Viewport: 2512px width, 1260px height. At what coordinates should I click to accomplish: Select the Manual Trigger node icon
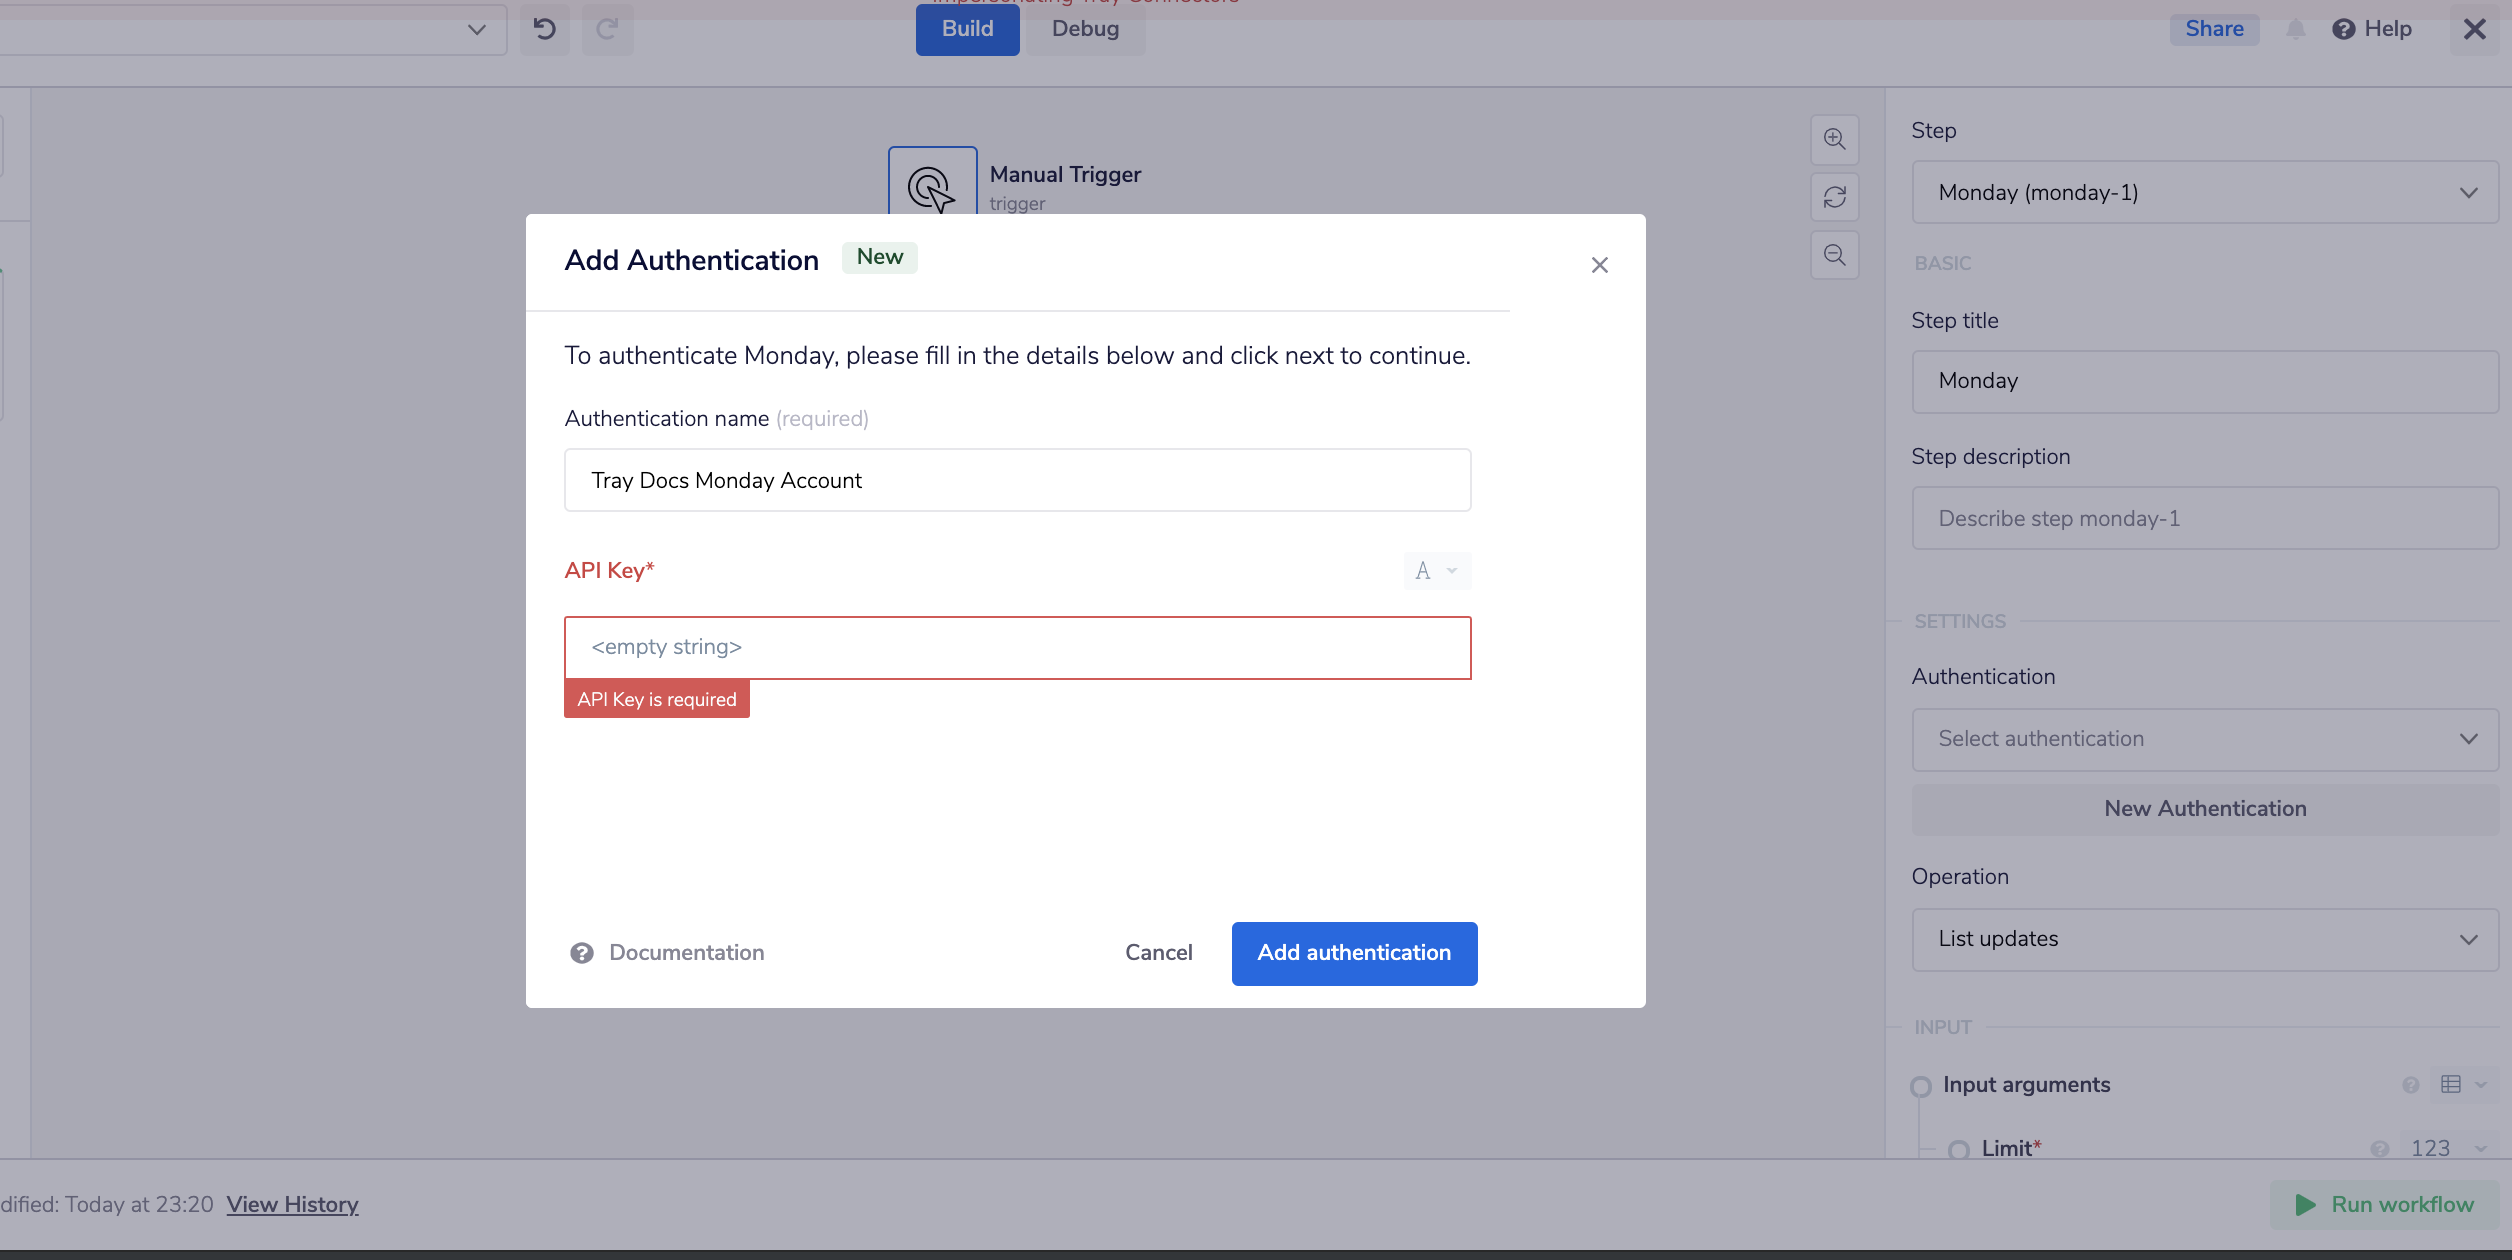pyautogui.click(x=931, y=188)
